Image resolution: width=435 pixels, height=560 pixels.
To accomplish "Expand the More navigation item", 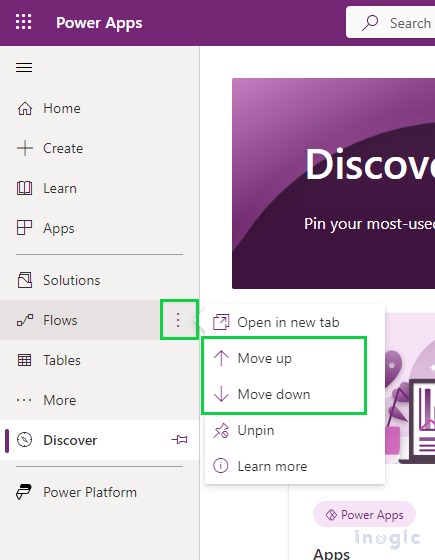I will [100, 400].
